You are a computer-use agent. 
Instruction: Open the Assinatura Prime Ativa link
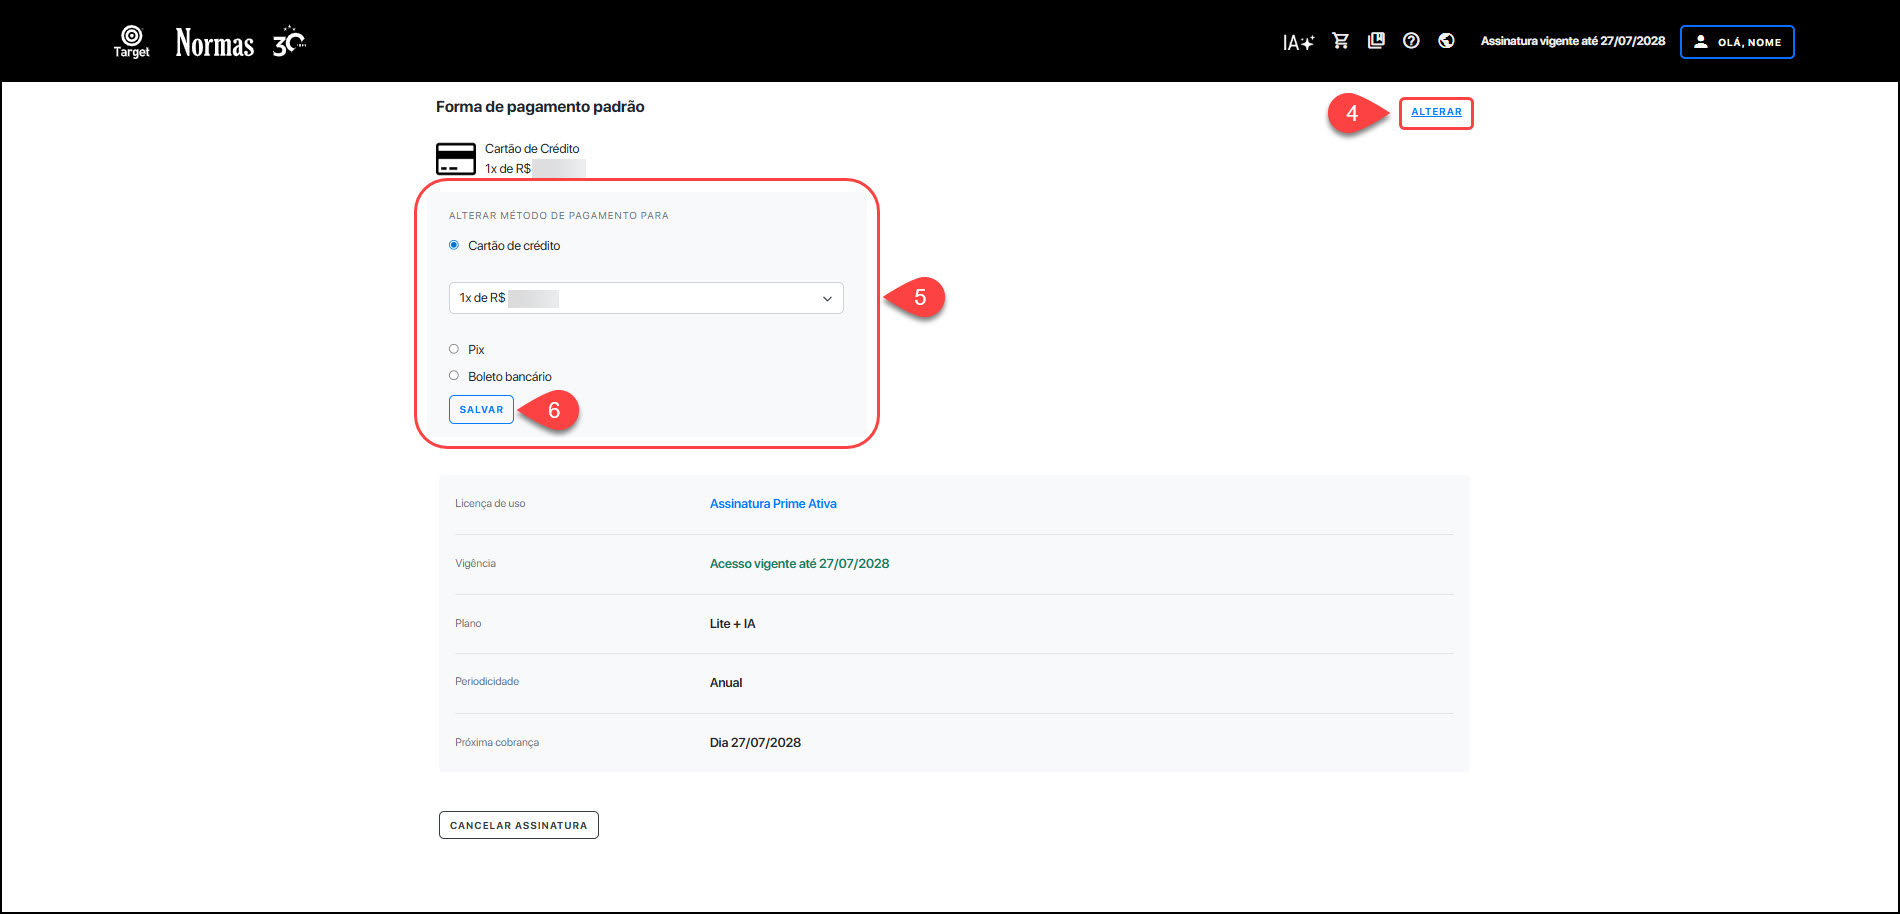[x=773, y=504]
